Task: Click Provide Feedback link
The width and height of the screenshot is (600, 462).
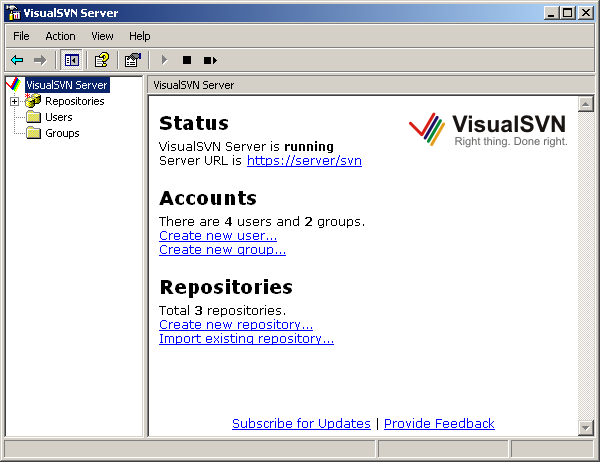Action: pyautogui.click(x=439, y=423)
